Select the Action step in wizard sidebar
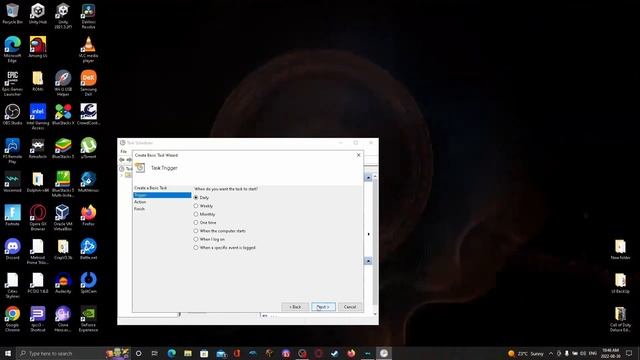The image size is (640, 360). pyautogui.click(x=140, y=202)
